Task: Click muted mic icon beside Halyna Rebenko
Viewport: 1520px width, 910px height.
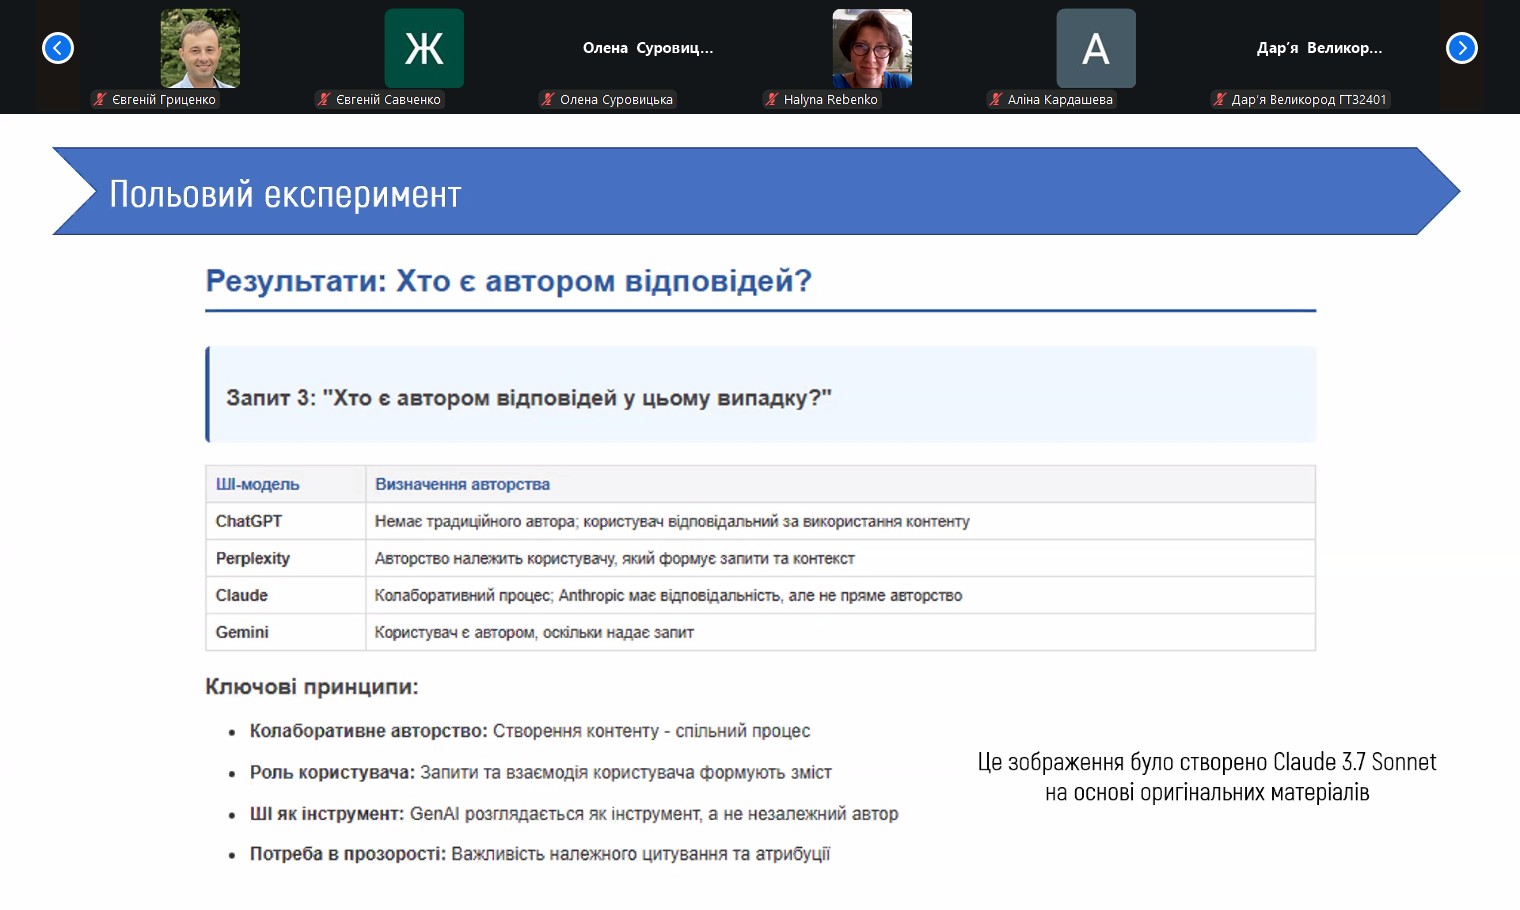Action: tap(772, 99)
